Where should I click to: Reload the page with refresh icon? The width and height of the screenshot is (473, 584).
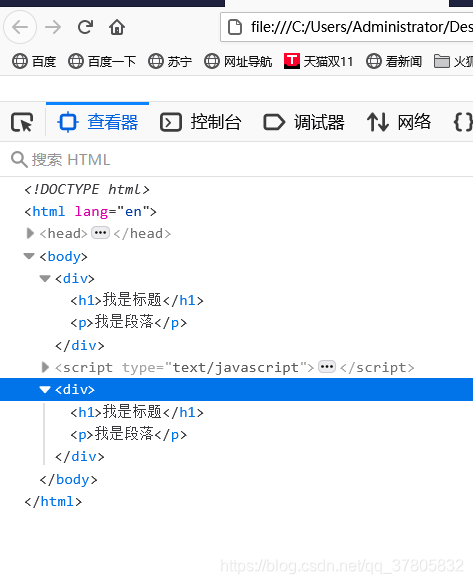point(85,27)
